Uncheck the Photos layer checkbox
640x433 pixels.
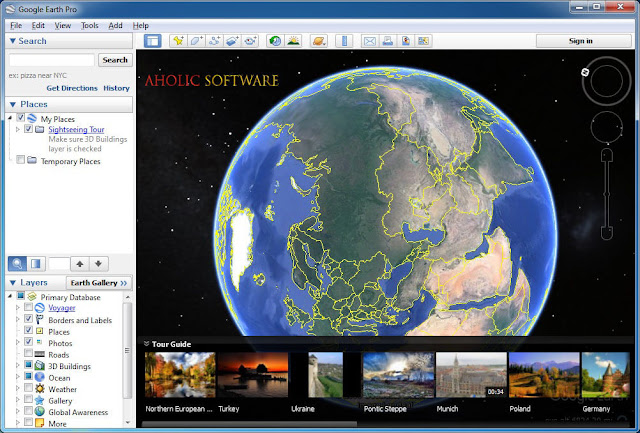pos(28,341)
